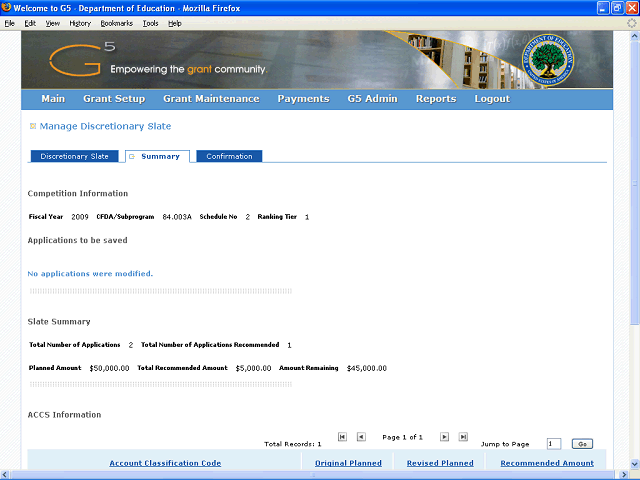Click the 'Total Records: 1' text
Screen dimensions: 640x480
pos(293,444)
